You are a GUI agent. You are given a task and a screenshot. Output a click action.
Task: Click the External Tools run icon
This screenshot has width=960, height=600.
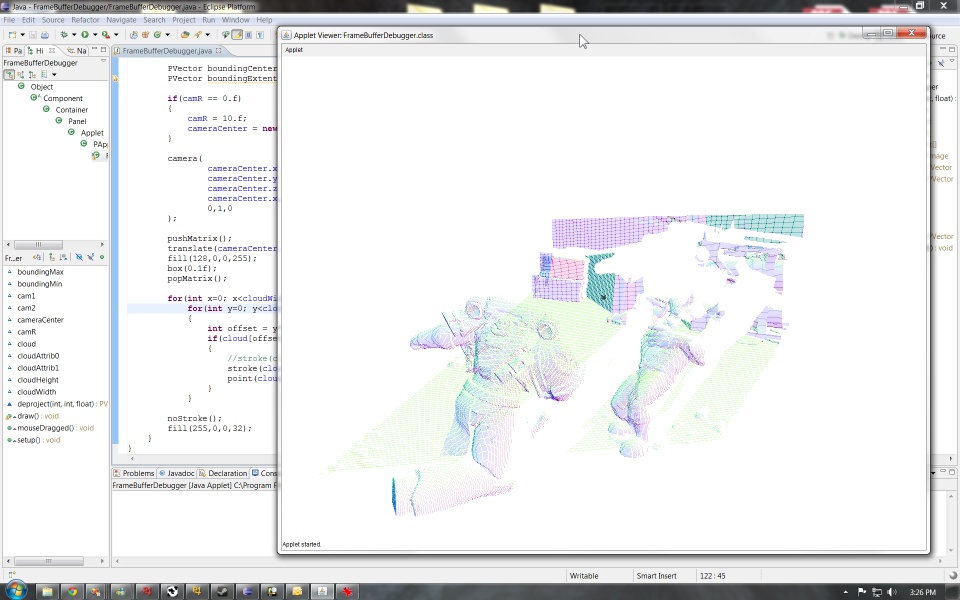tap(106, 35)
